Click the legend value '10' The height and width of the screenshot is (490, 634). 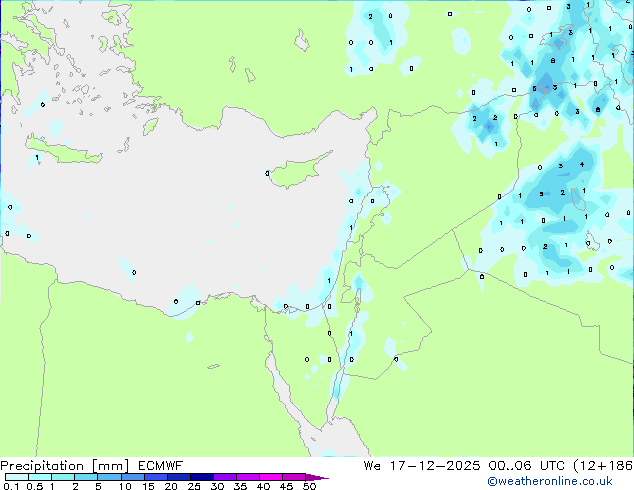coord(125,486)
